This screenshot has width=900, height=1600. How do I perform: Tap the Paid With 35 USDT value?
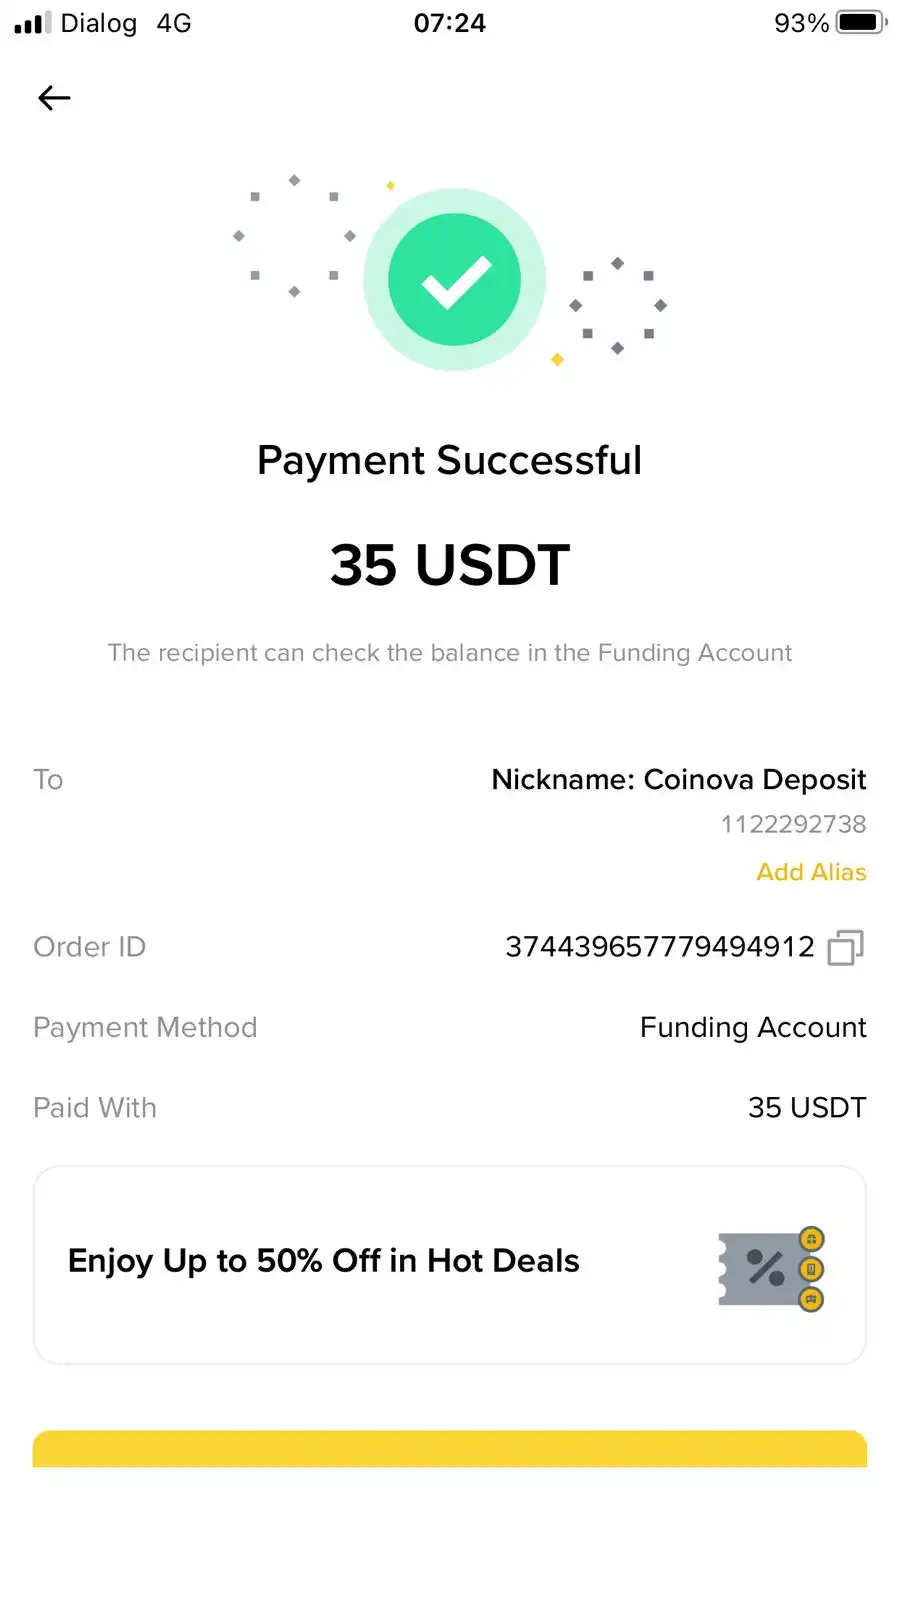(807, 1108)
